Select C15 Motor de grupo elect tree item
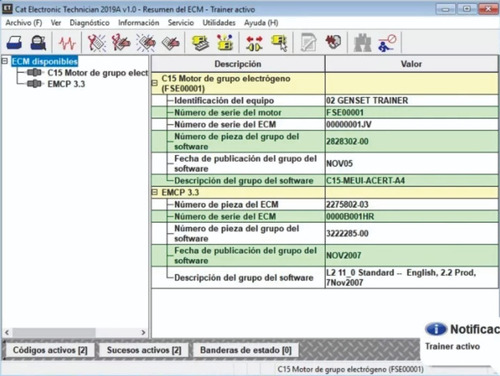500x376 pixels. pyautogui.click(x=97, y=73)
